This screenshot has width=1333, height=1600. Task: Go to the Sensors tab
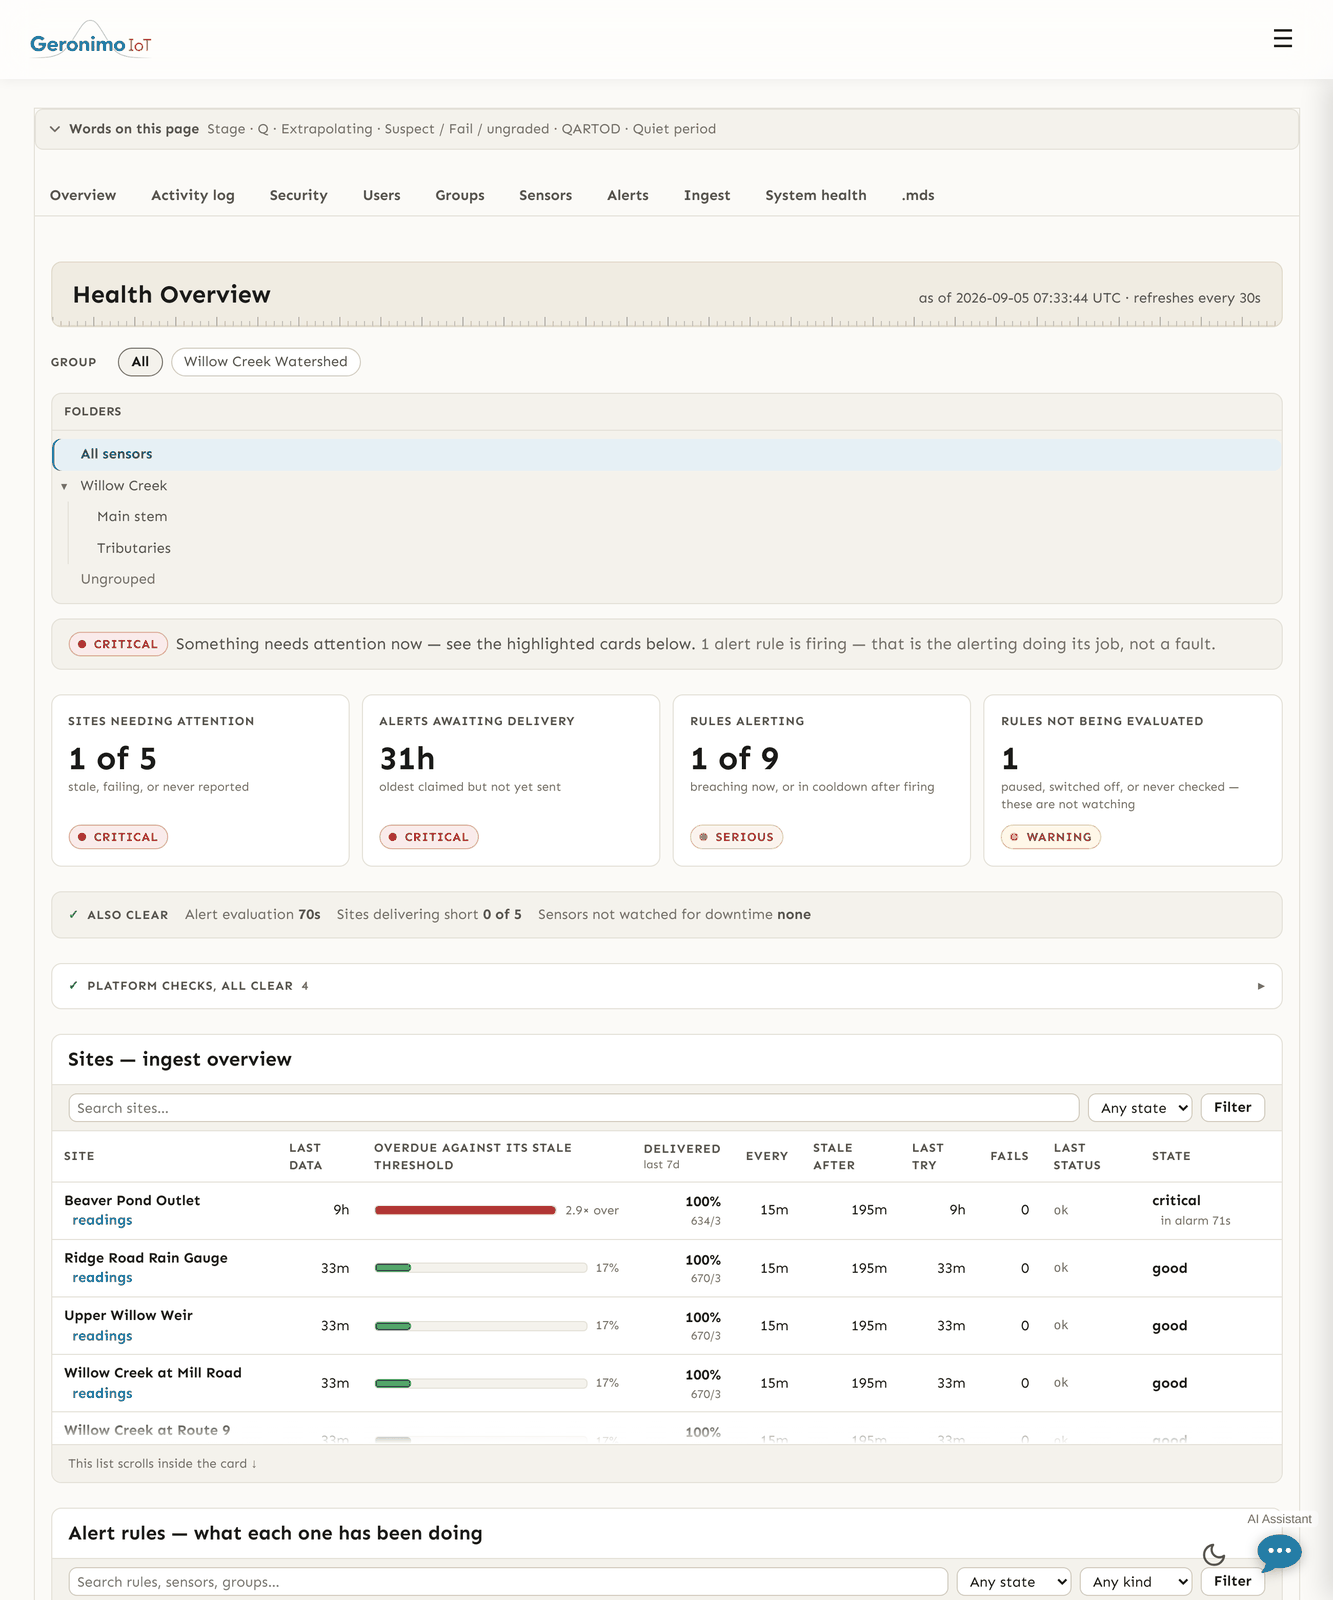tap(546, 195)
